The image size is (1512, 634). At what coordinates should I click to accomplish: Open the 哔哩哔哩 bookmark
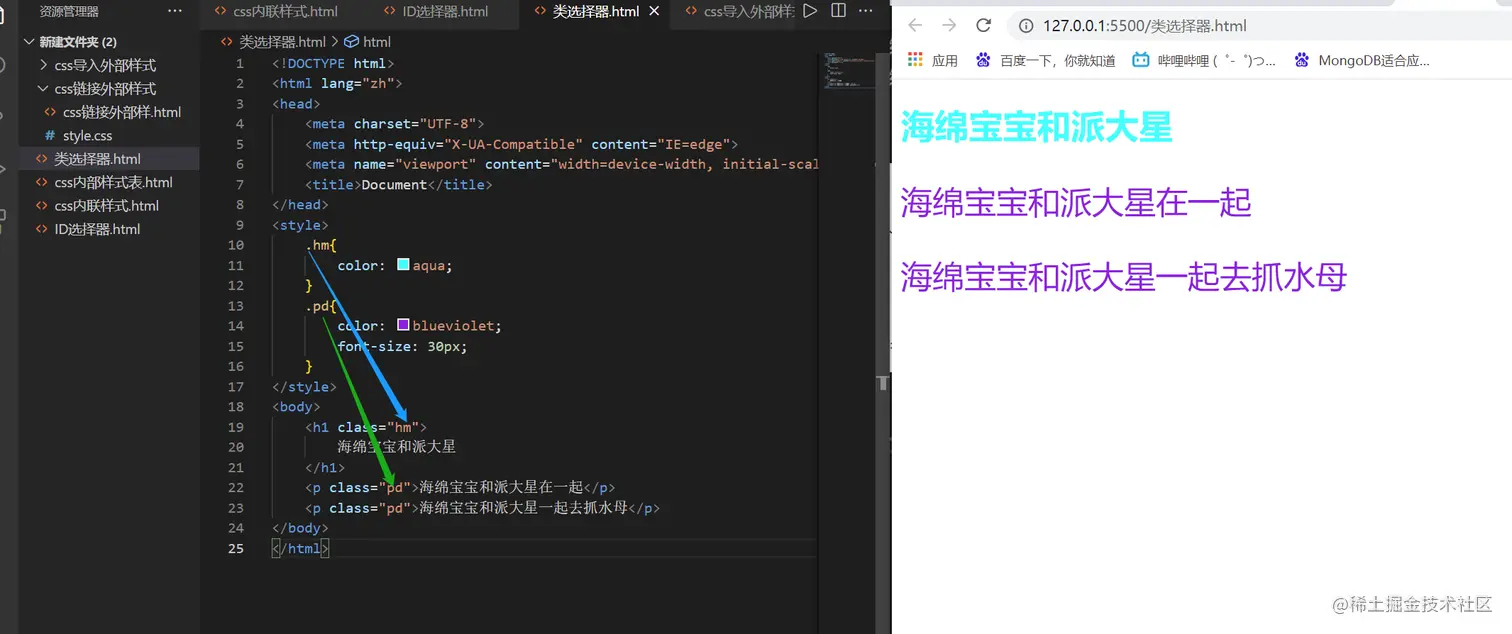(x=1204, y=60)
